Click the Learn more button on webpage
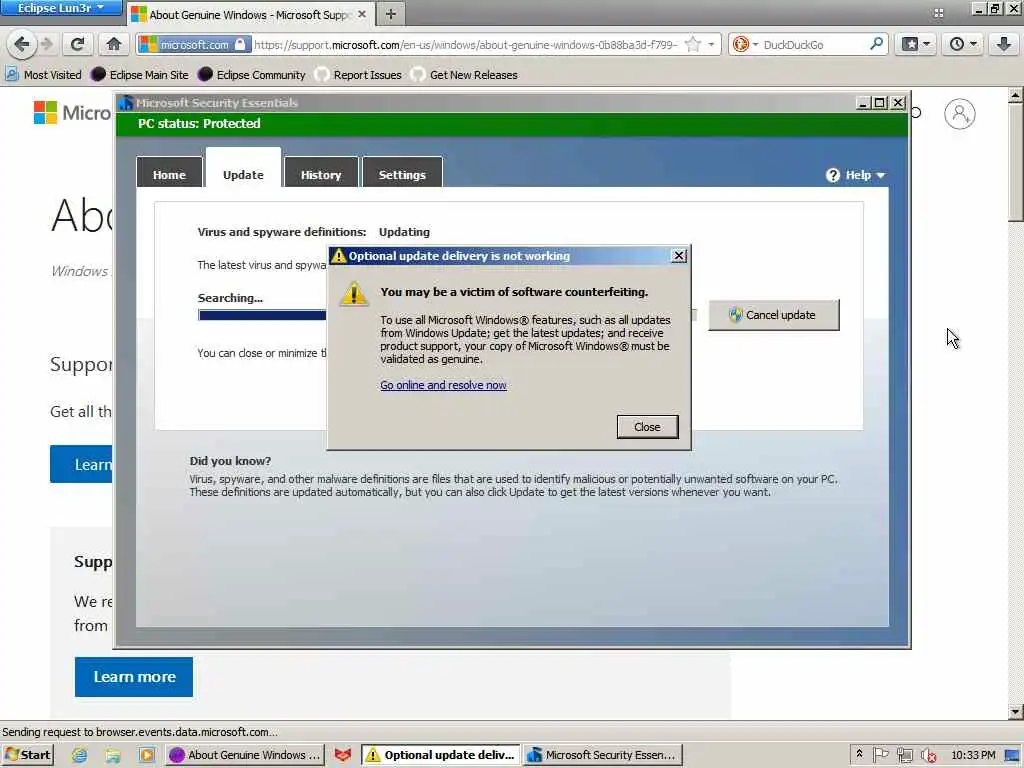The width and height of the screenshot is (1024, 768). 134,677
